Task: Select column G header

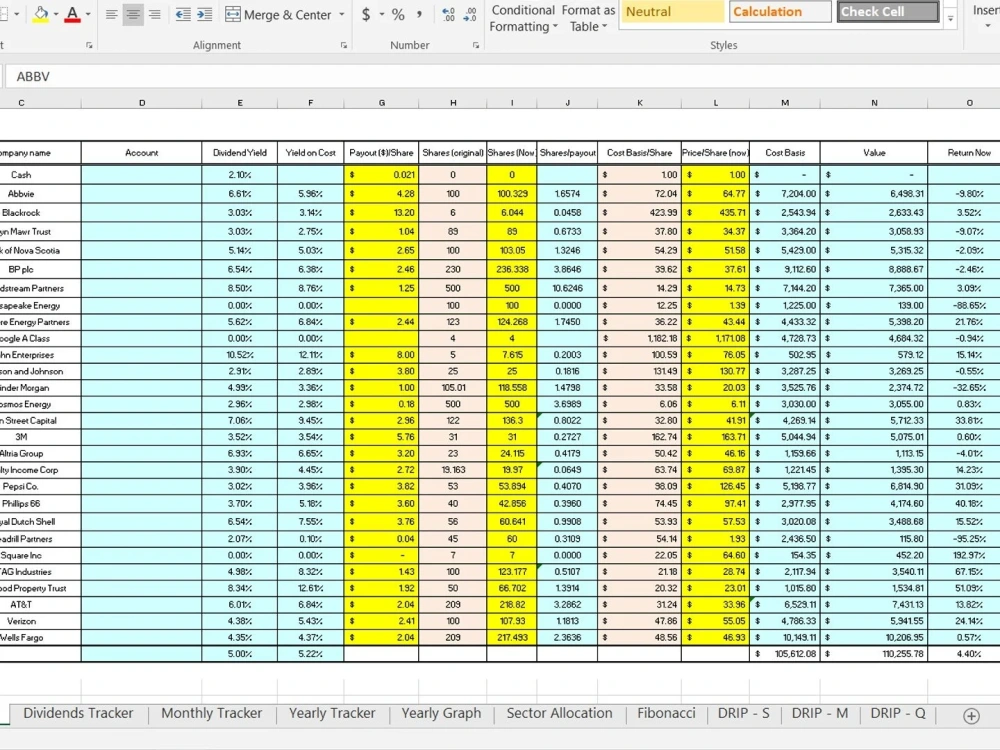Action: coord(381,103)
